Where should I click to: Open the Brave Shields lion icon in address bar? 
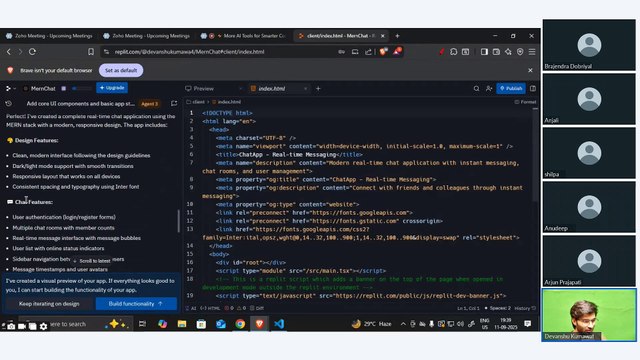383,51
